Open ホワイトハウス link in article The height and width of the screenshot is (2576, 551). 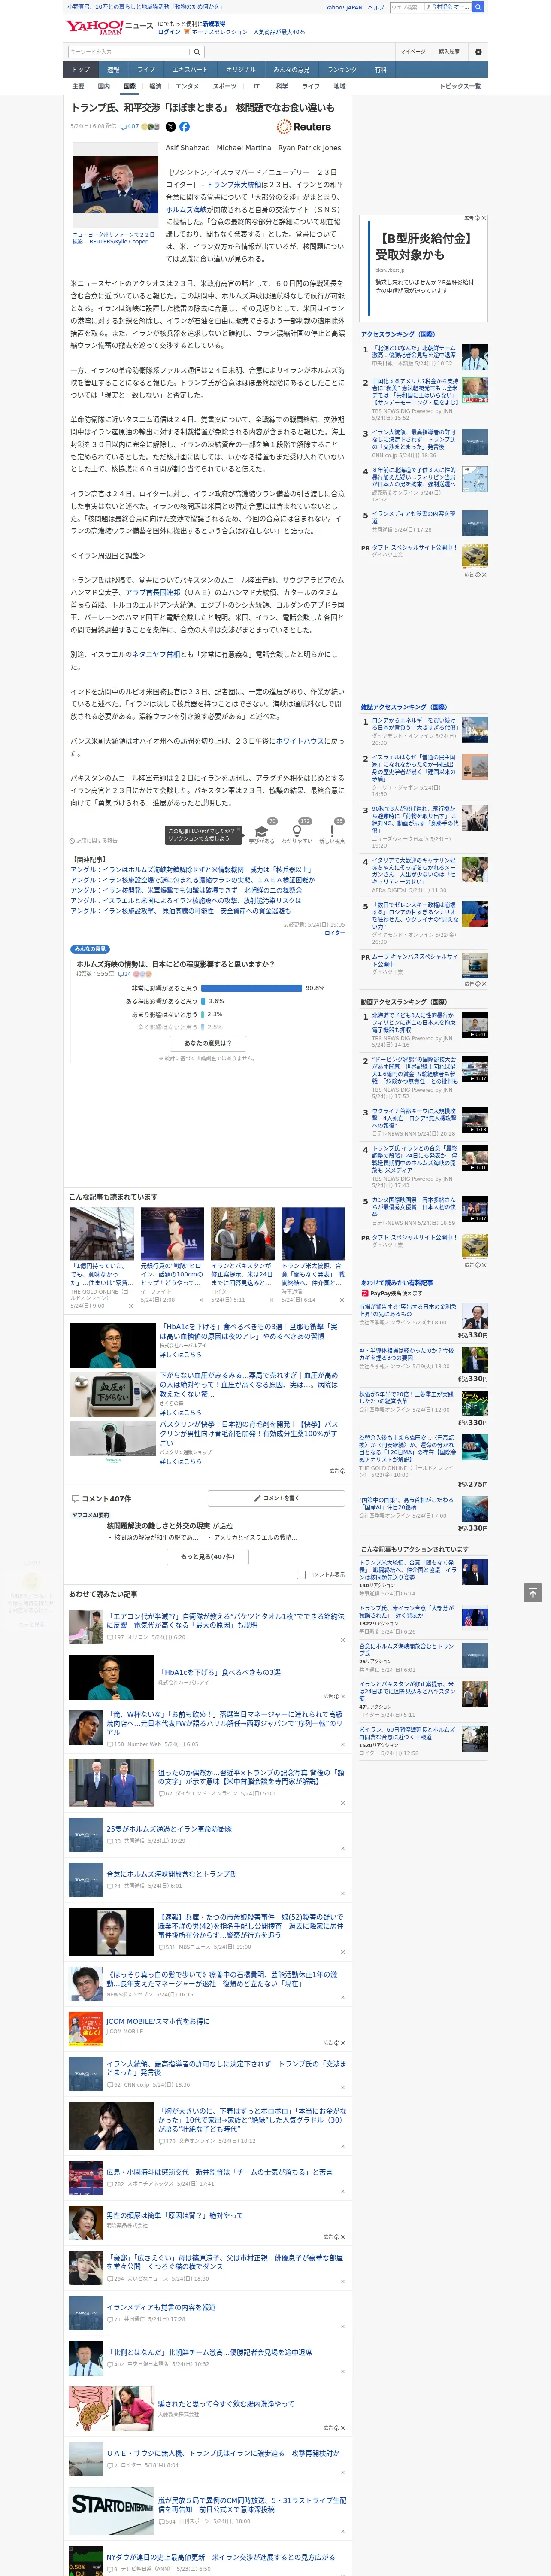pos(301,741)
